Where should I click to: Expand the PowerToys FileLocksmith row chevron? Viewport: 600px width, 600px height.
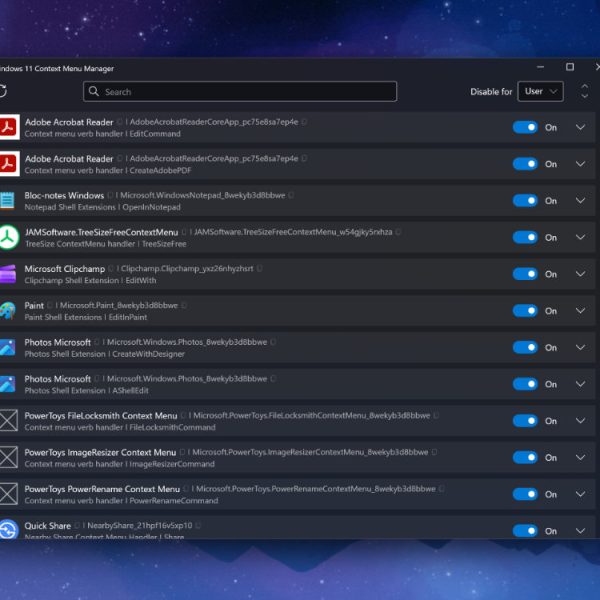coord(580,421)
